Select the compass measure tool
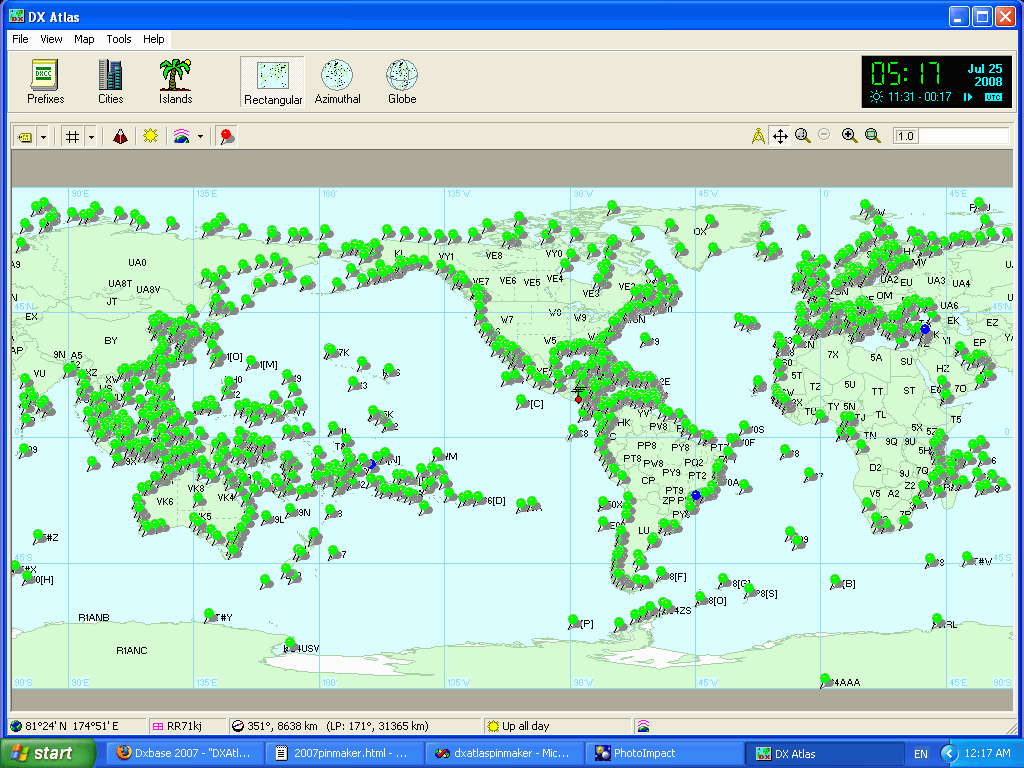1024x768 pixels. pos(758,136)
